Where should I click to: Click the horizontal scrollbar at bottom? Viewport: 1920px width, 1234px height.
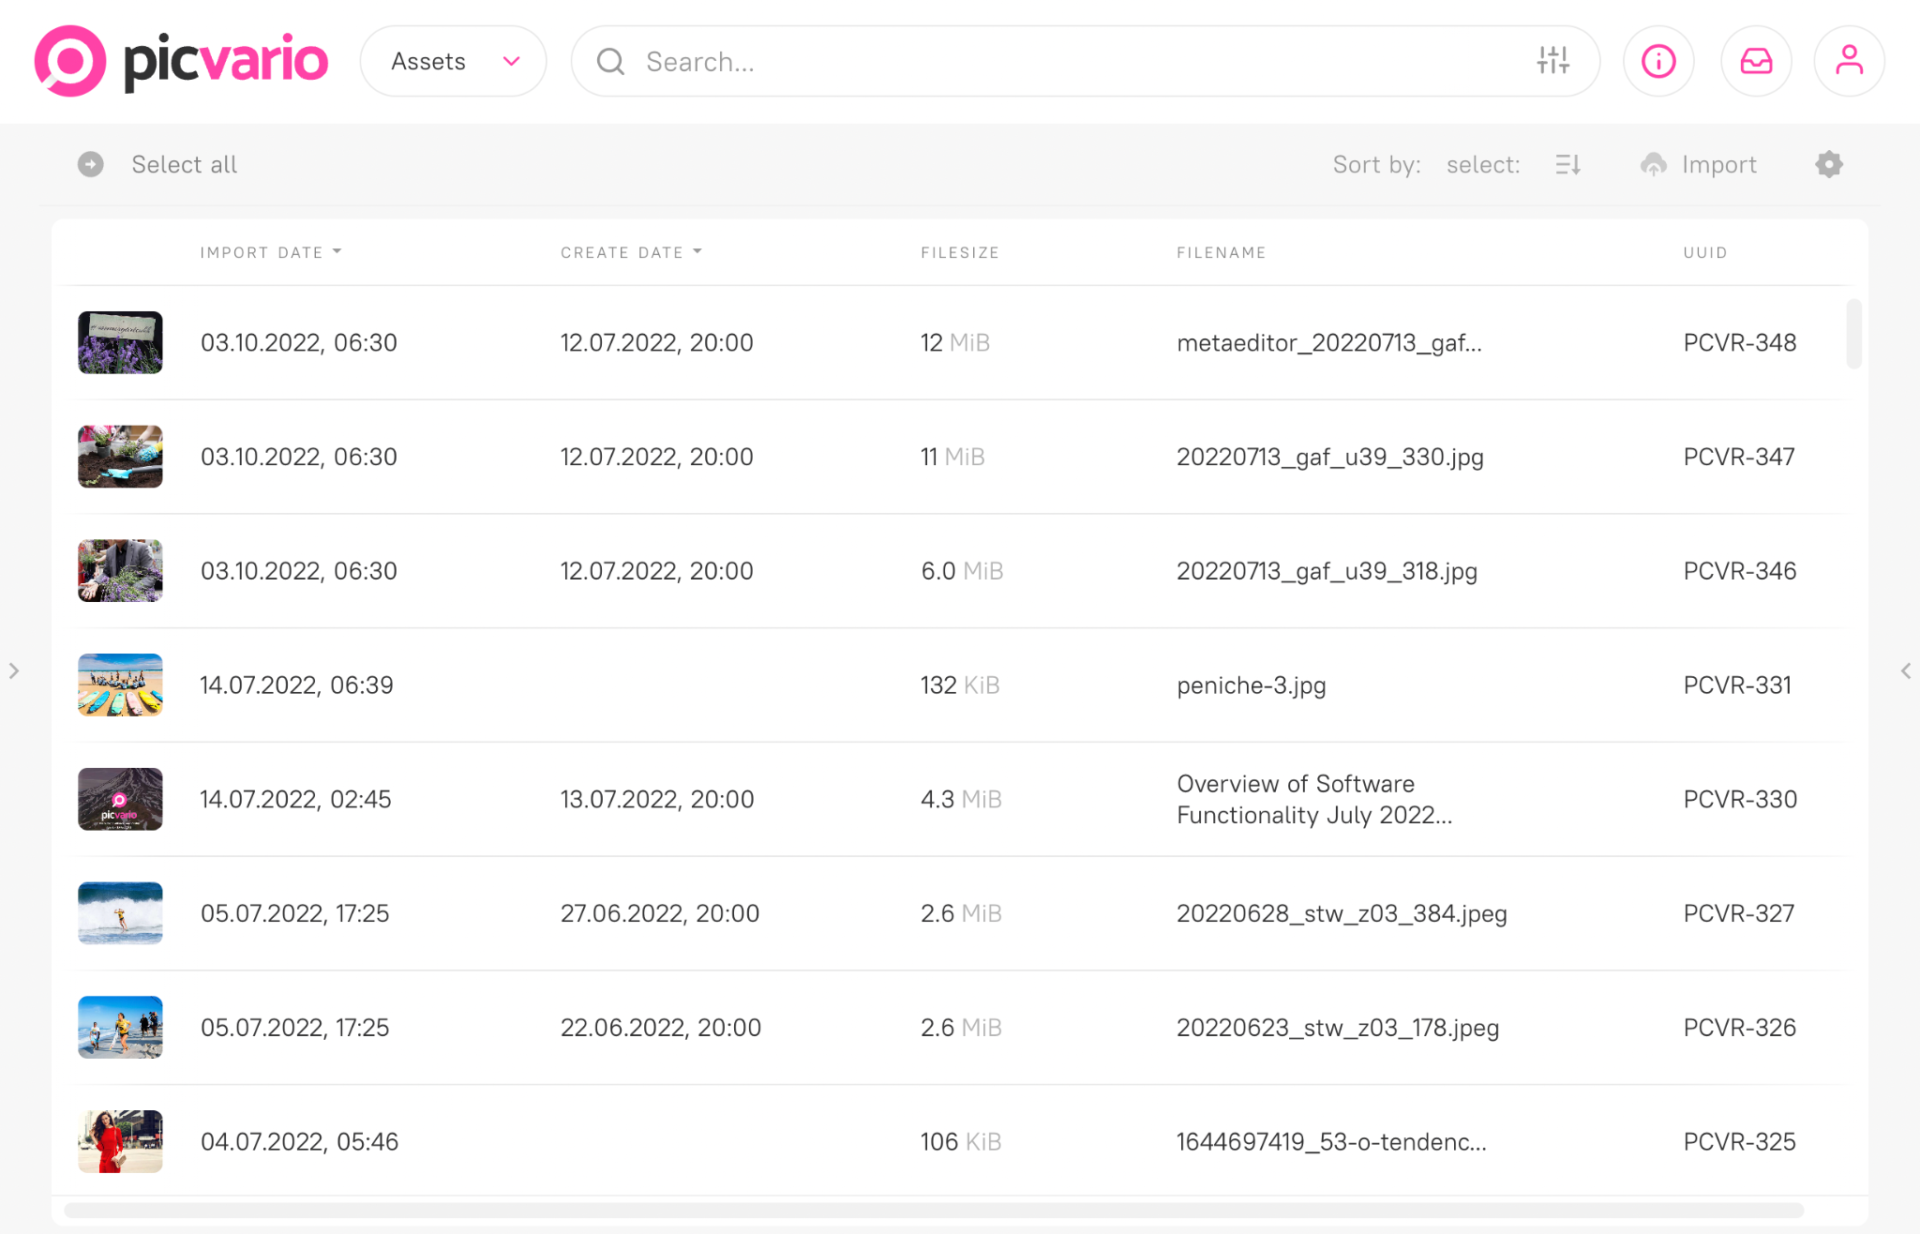(932, 1210)
